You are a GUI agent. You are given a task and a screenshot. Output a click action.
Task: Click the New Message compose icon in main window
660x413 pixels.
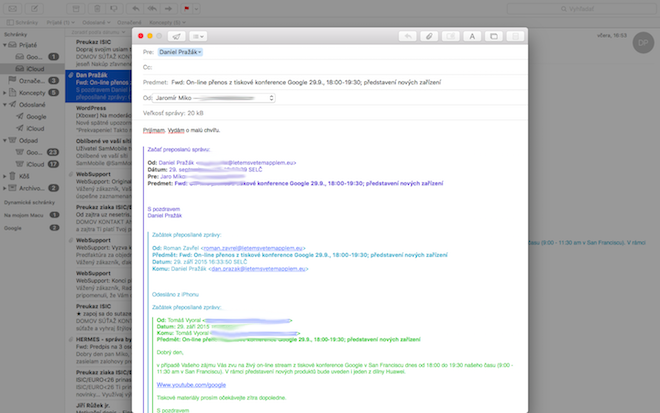point(34,8)
